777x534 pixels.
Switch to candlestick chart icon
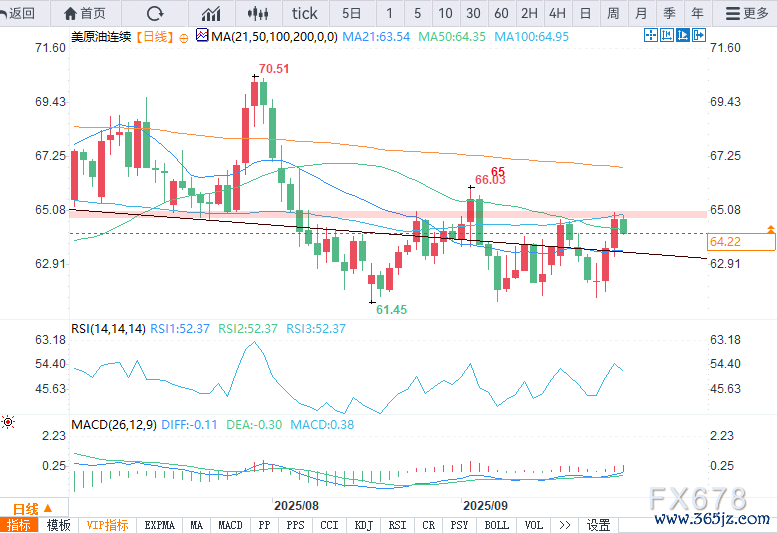[258, 13]
